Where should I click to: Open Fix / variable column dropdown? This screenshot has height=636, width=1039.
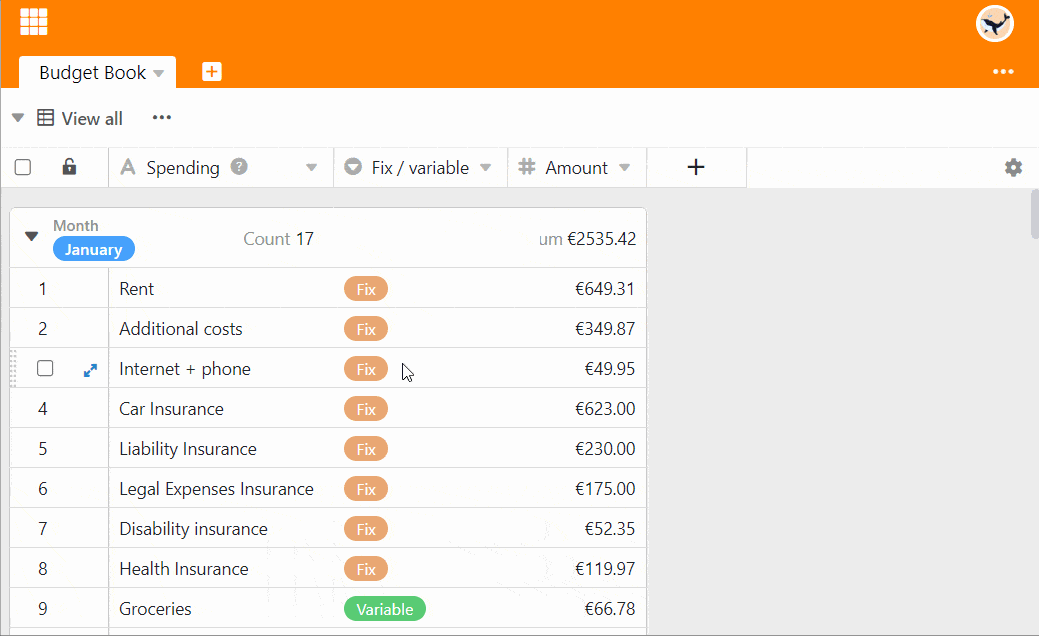486,168
